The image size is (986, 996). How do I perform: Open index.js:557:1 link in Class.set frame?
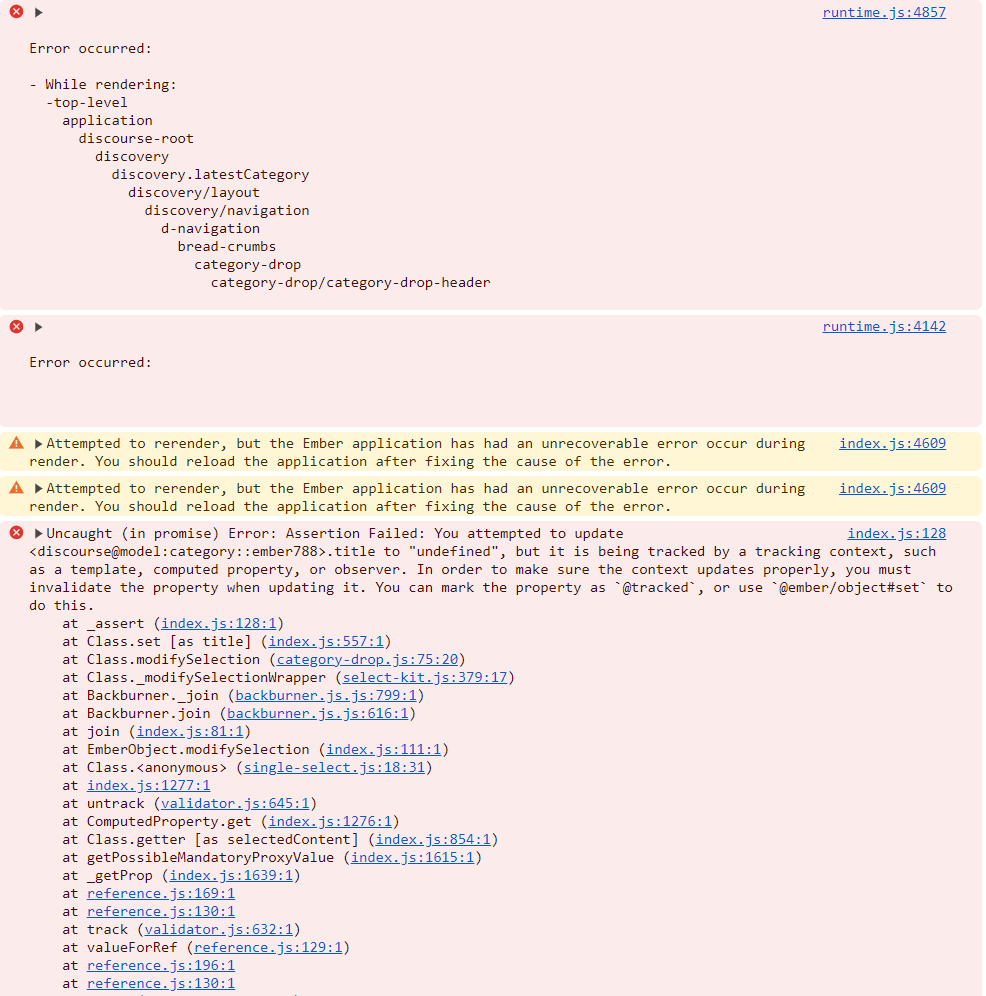tap(326, 642)
